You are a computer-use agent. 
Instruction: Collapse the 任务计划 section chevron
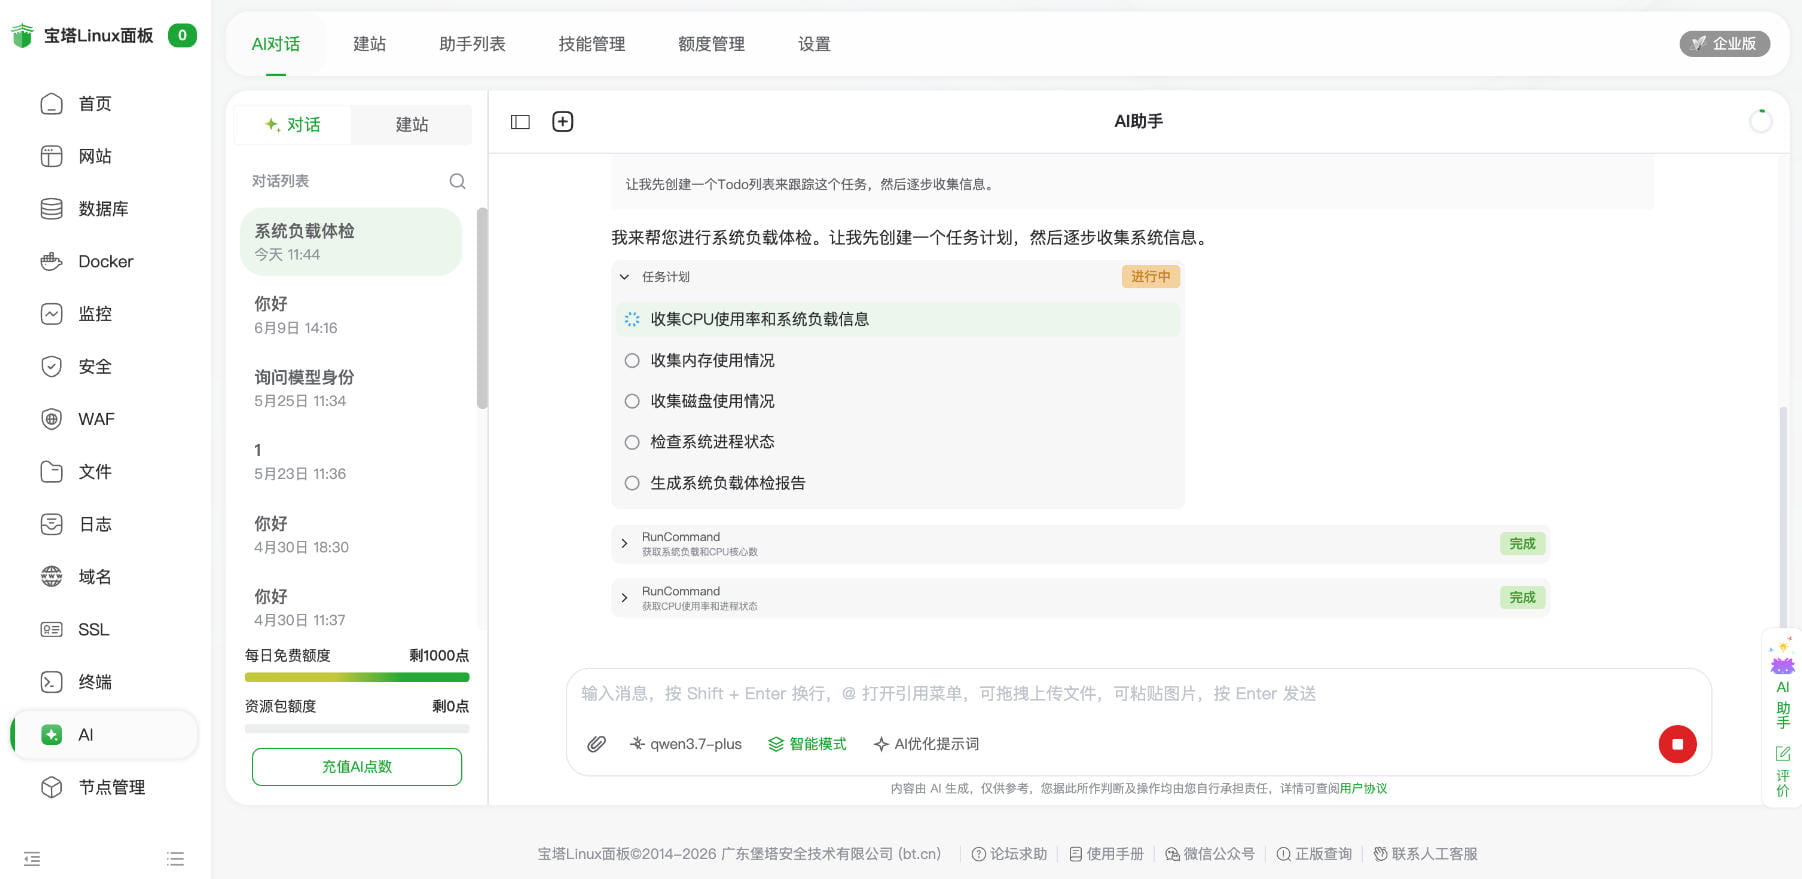pyautogui.click(x=625, y=277)
